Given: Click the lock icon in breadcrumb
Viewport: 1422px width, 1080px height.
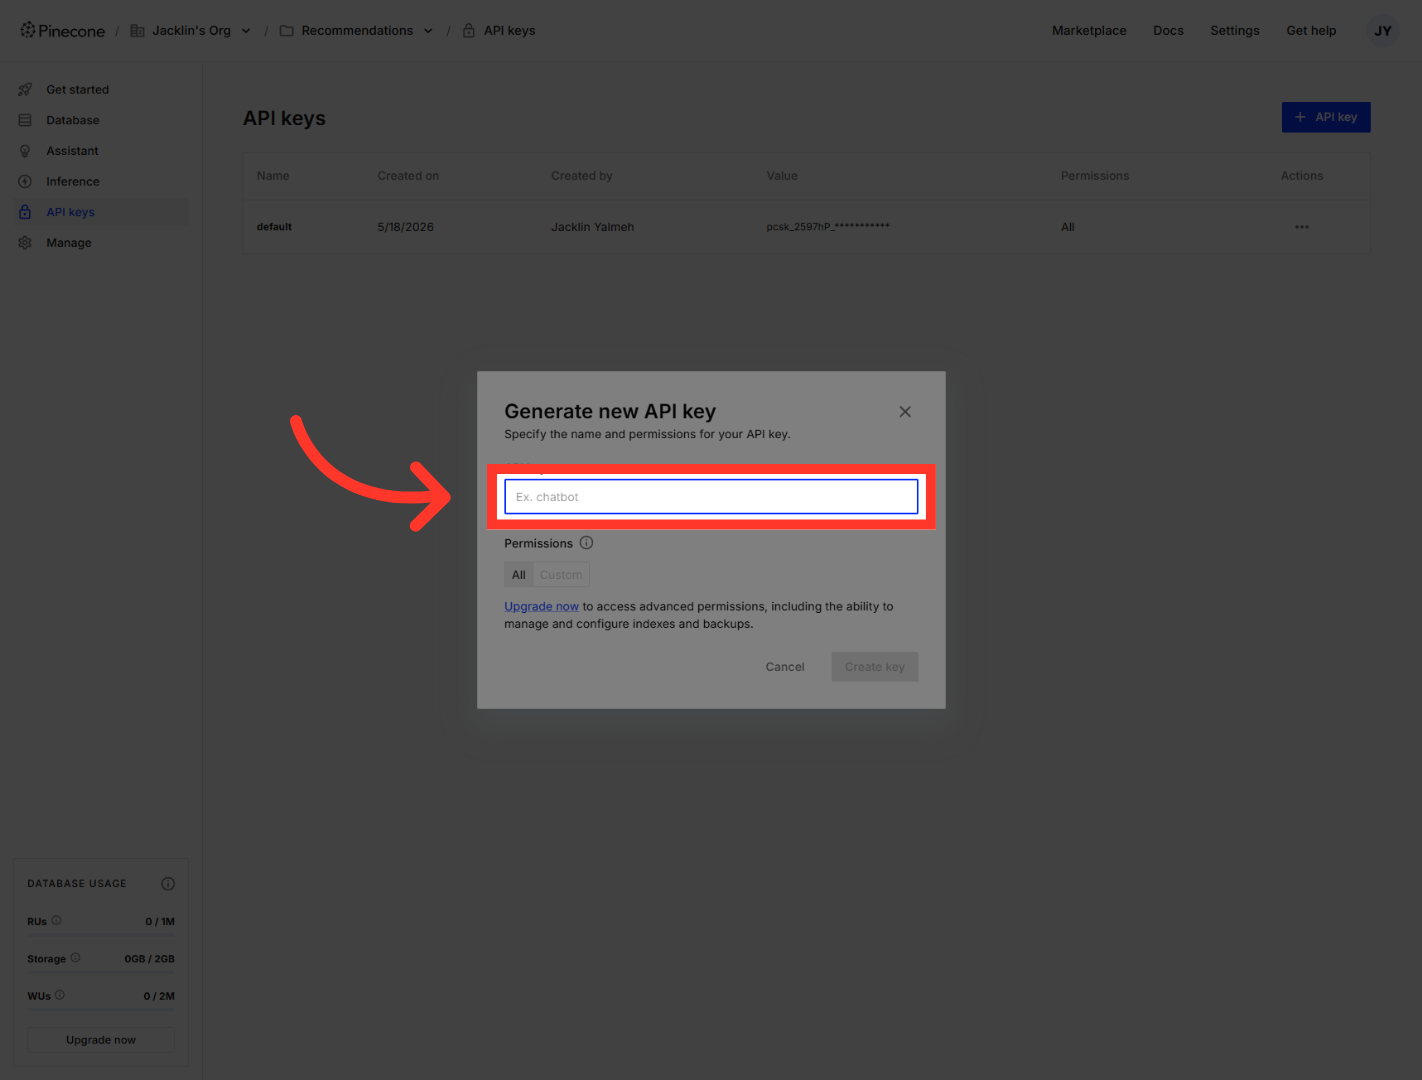Looking at the screenshot, I should click(468, 31).
